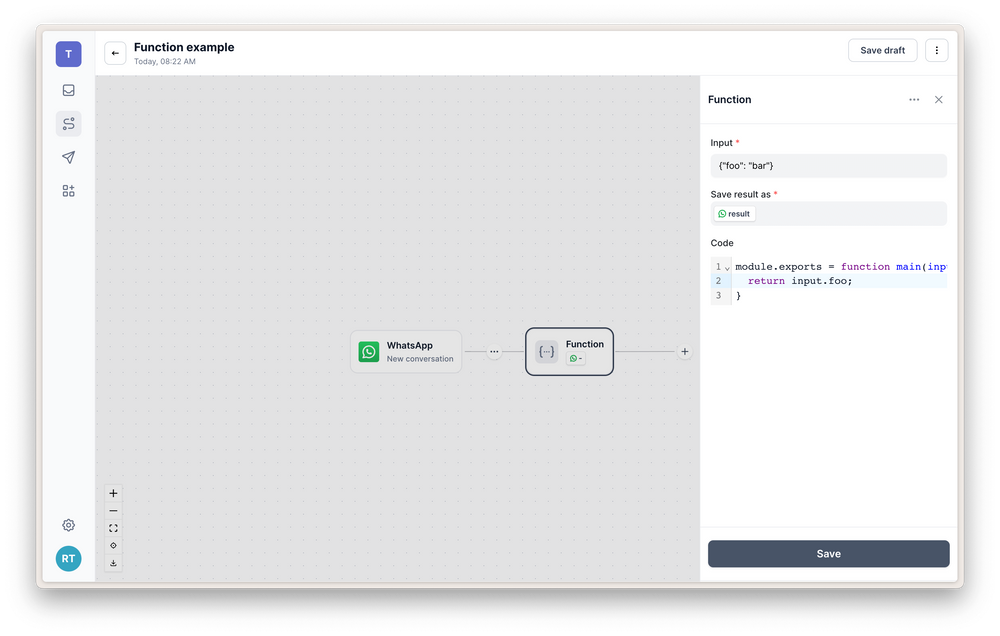Click the result variable chip under Save result as

pyautogui.click(x=734, y=213)
